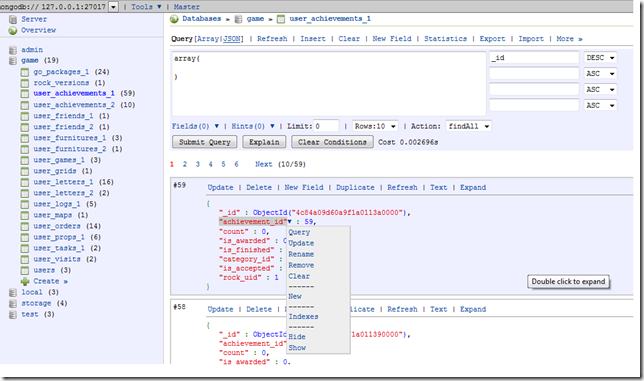This screenshot has height=381, width=644.
Task: Open the DESC sort order dropdown
Action: [x=600, y=58]
